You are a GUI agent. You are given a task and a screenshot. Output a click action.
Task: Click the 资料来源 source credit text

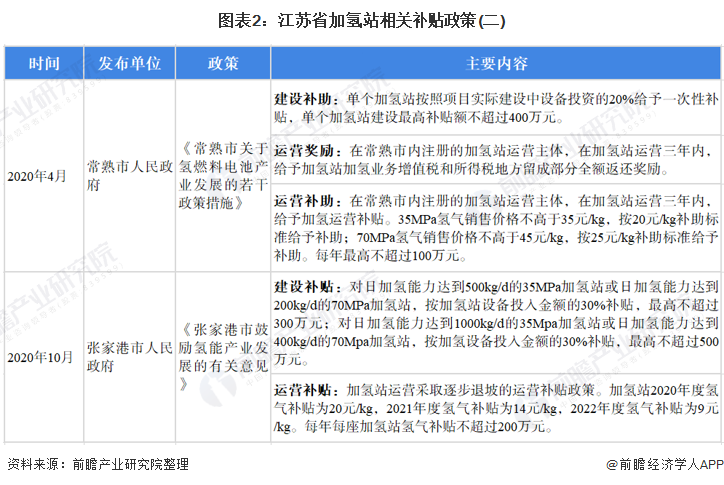[97, 464]
